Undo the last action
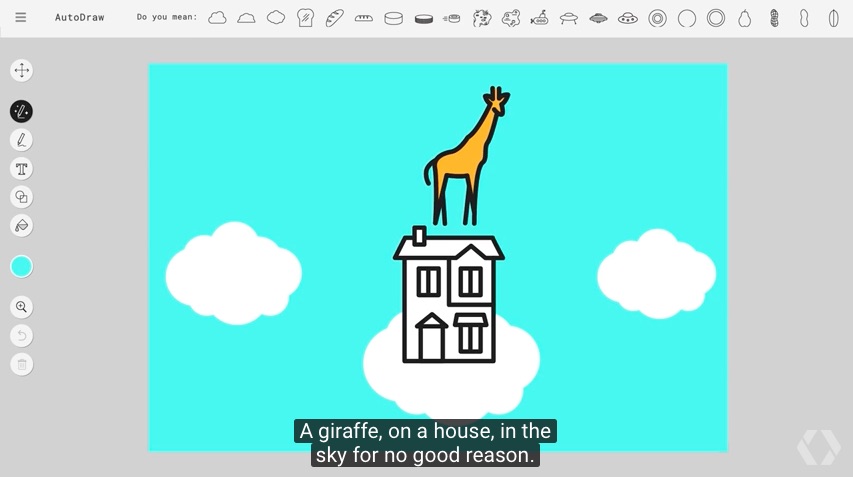Image resolution: width=853 pixels, height=477 pixels. tap(21, 336)
